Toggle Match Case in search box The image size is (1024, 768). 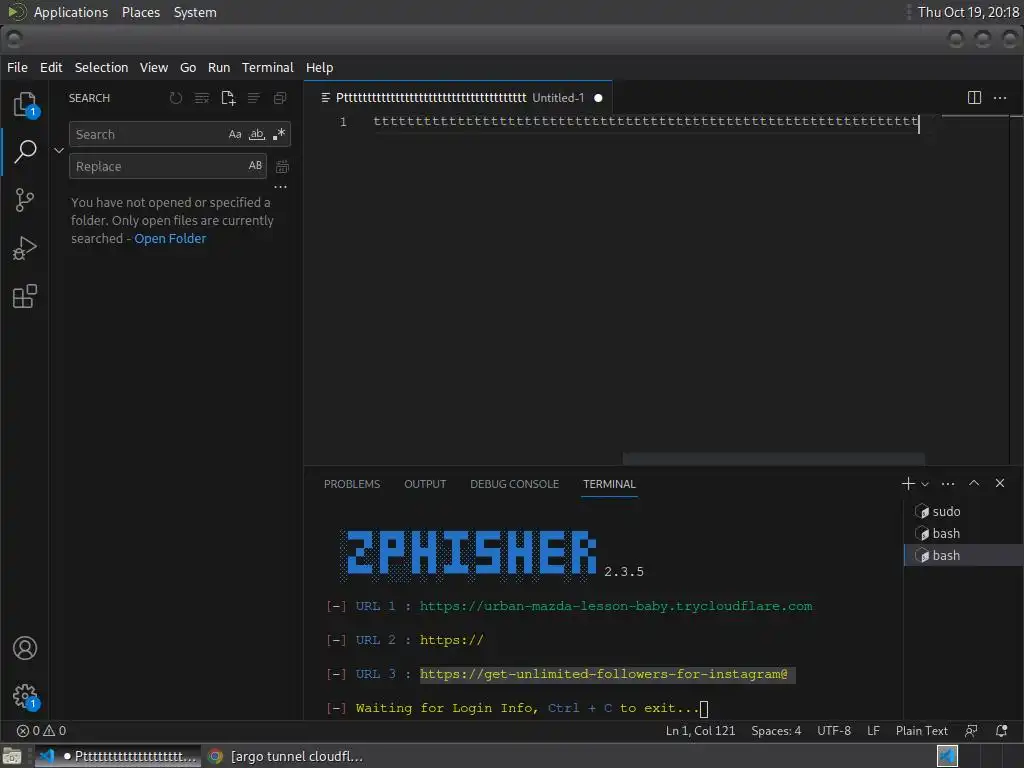(x=235, y=135)
